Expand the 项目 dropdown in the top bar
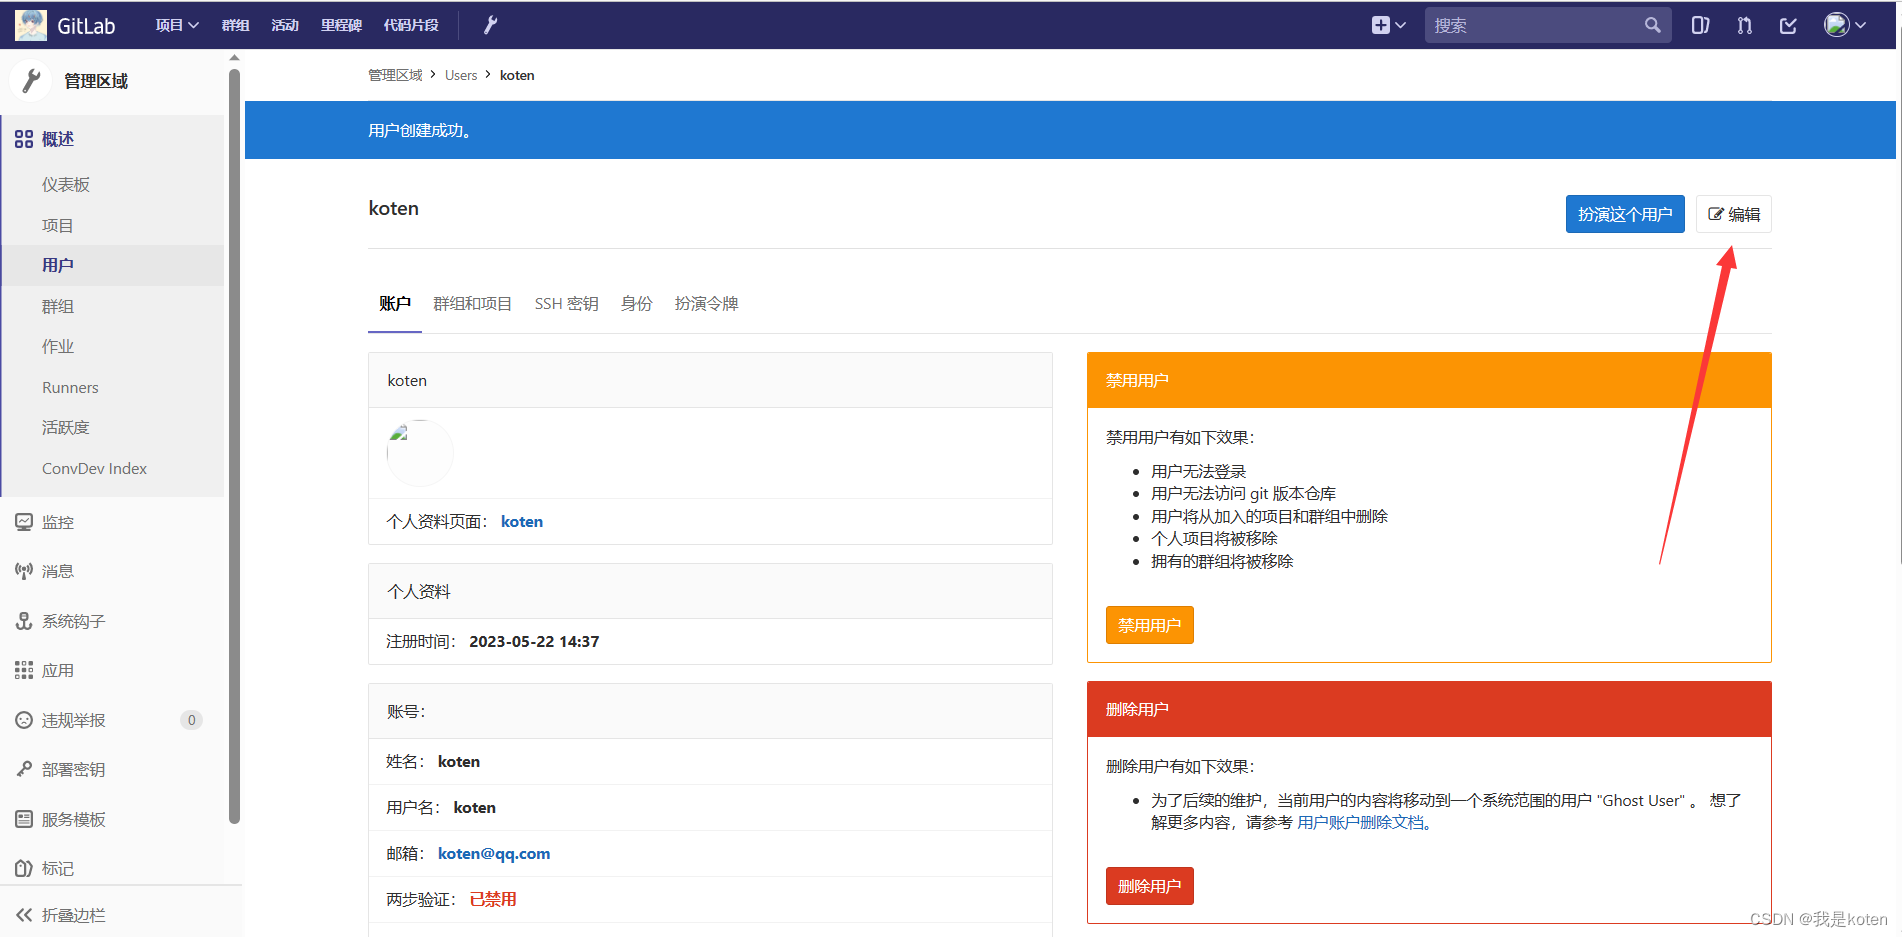The image size is (1902, 937). (x=177, y=25)
